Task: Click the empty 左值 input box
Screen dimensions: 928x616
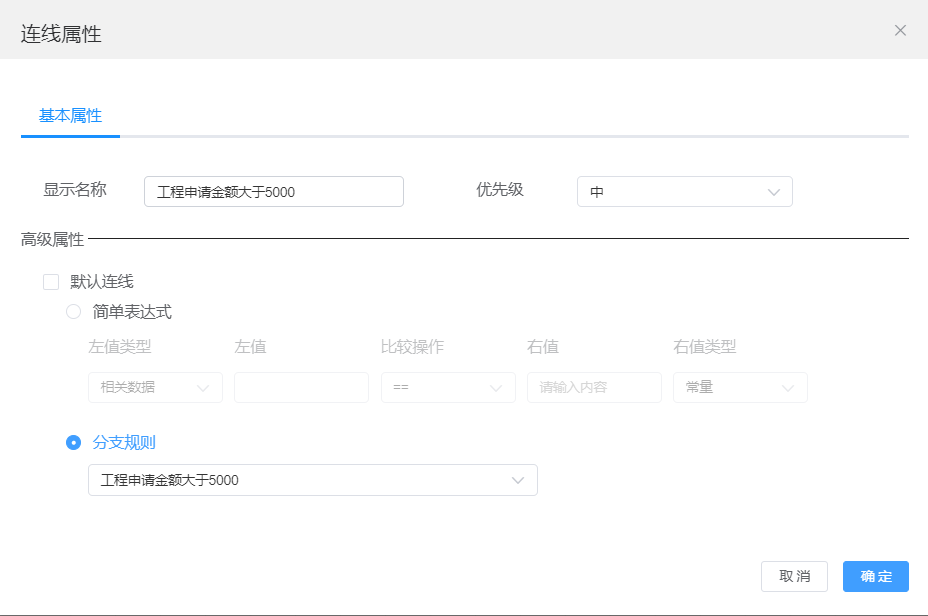Action: 301,387
